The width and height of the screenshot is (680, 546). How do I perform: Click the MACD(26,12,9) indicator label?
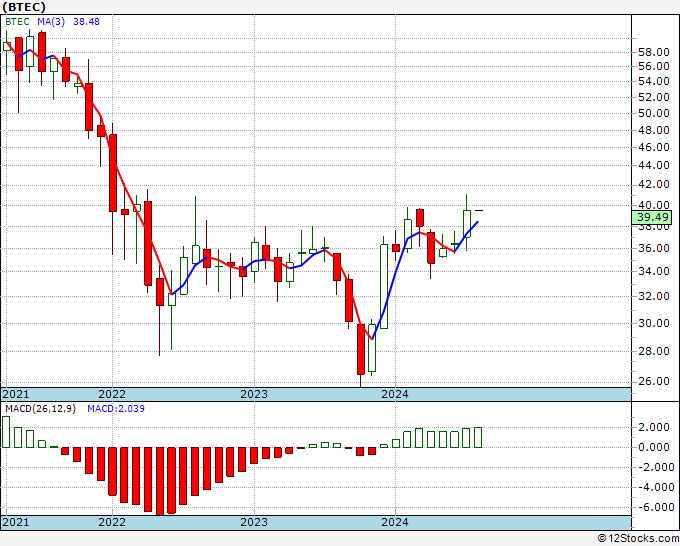40,409
